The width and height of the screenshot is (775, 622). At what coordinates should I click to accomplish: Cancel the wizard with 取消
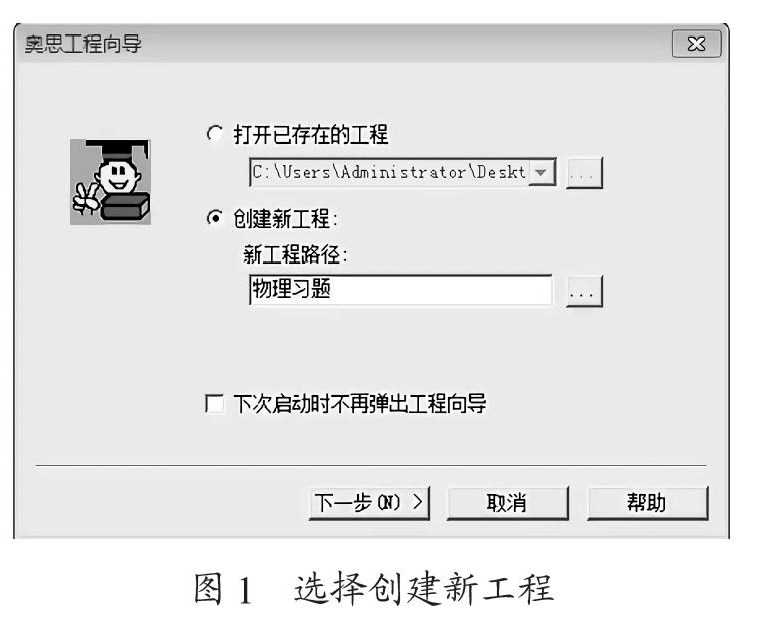508,503
